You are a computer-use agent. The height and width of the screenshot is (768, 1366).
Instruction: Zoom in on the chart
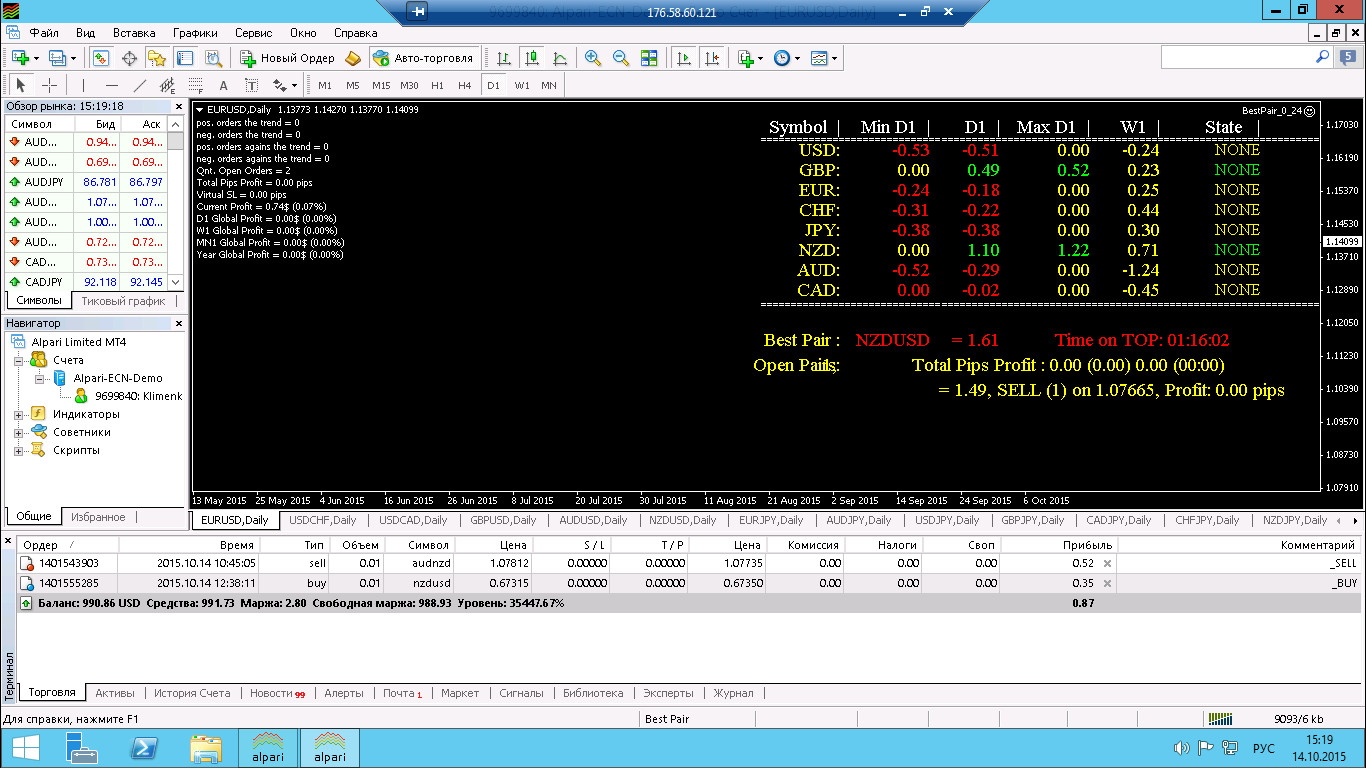[x=593, y=59]
